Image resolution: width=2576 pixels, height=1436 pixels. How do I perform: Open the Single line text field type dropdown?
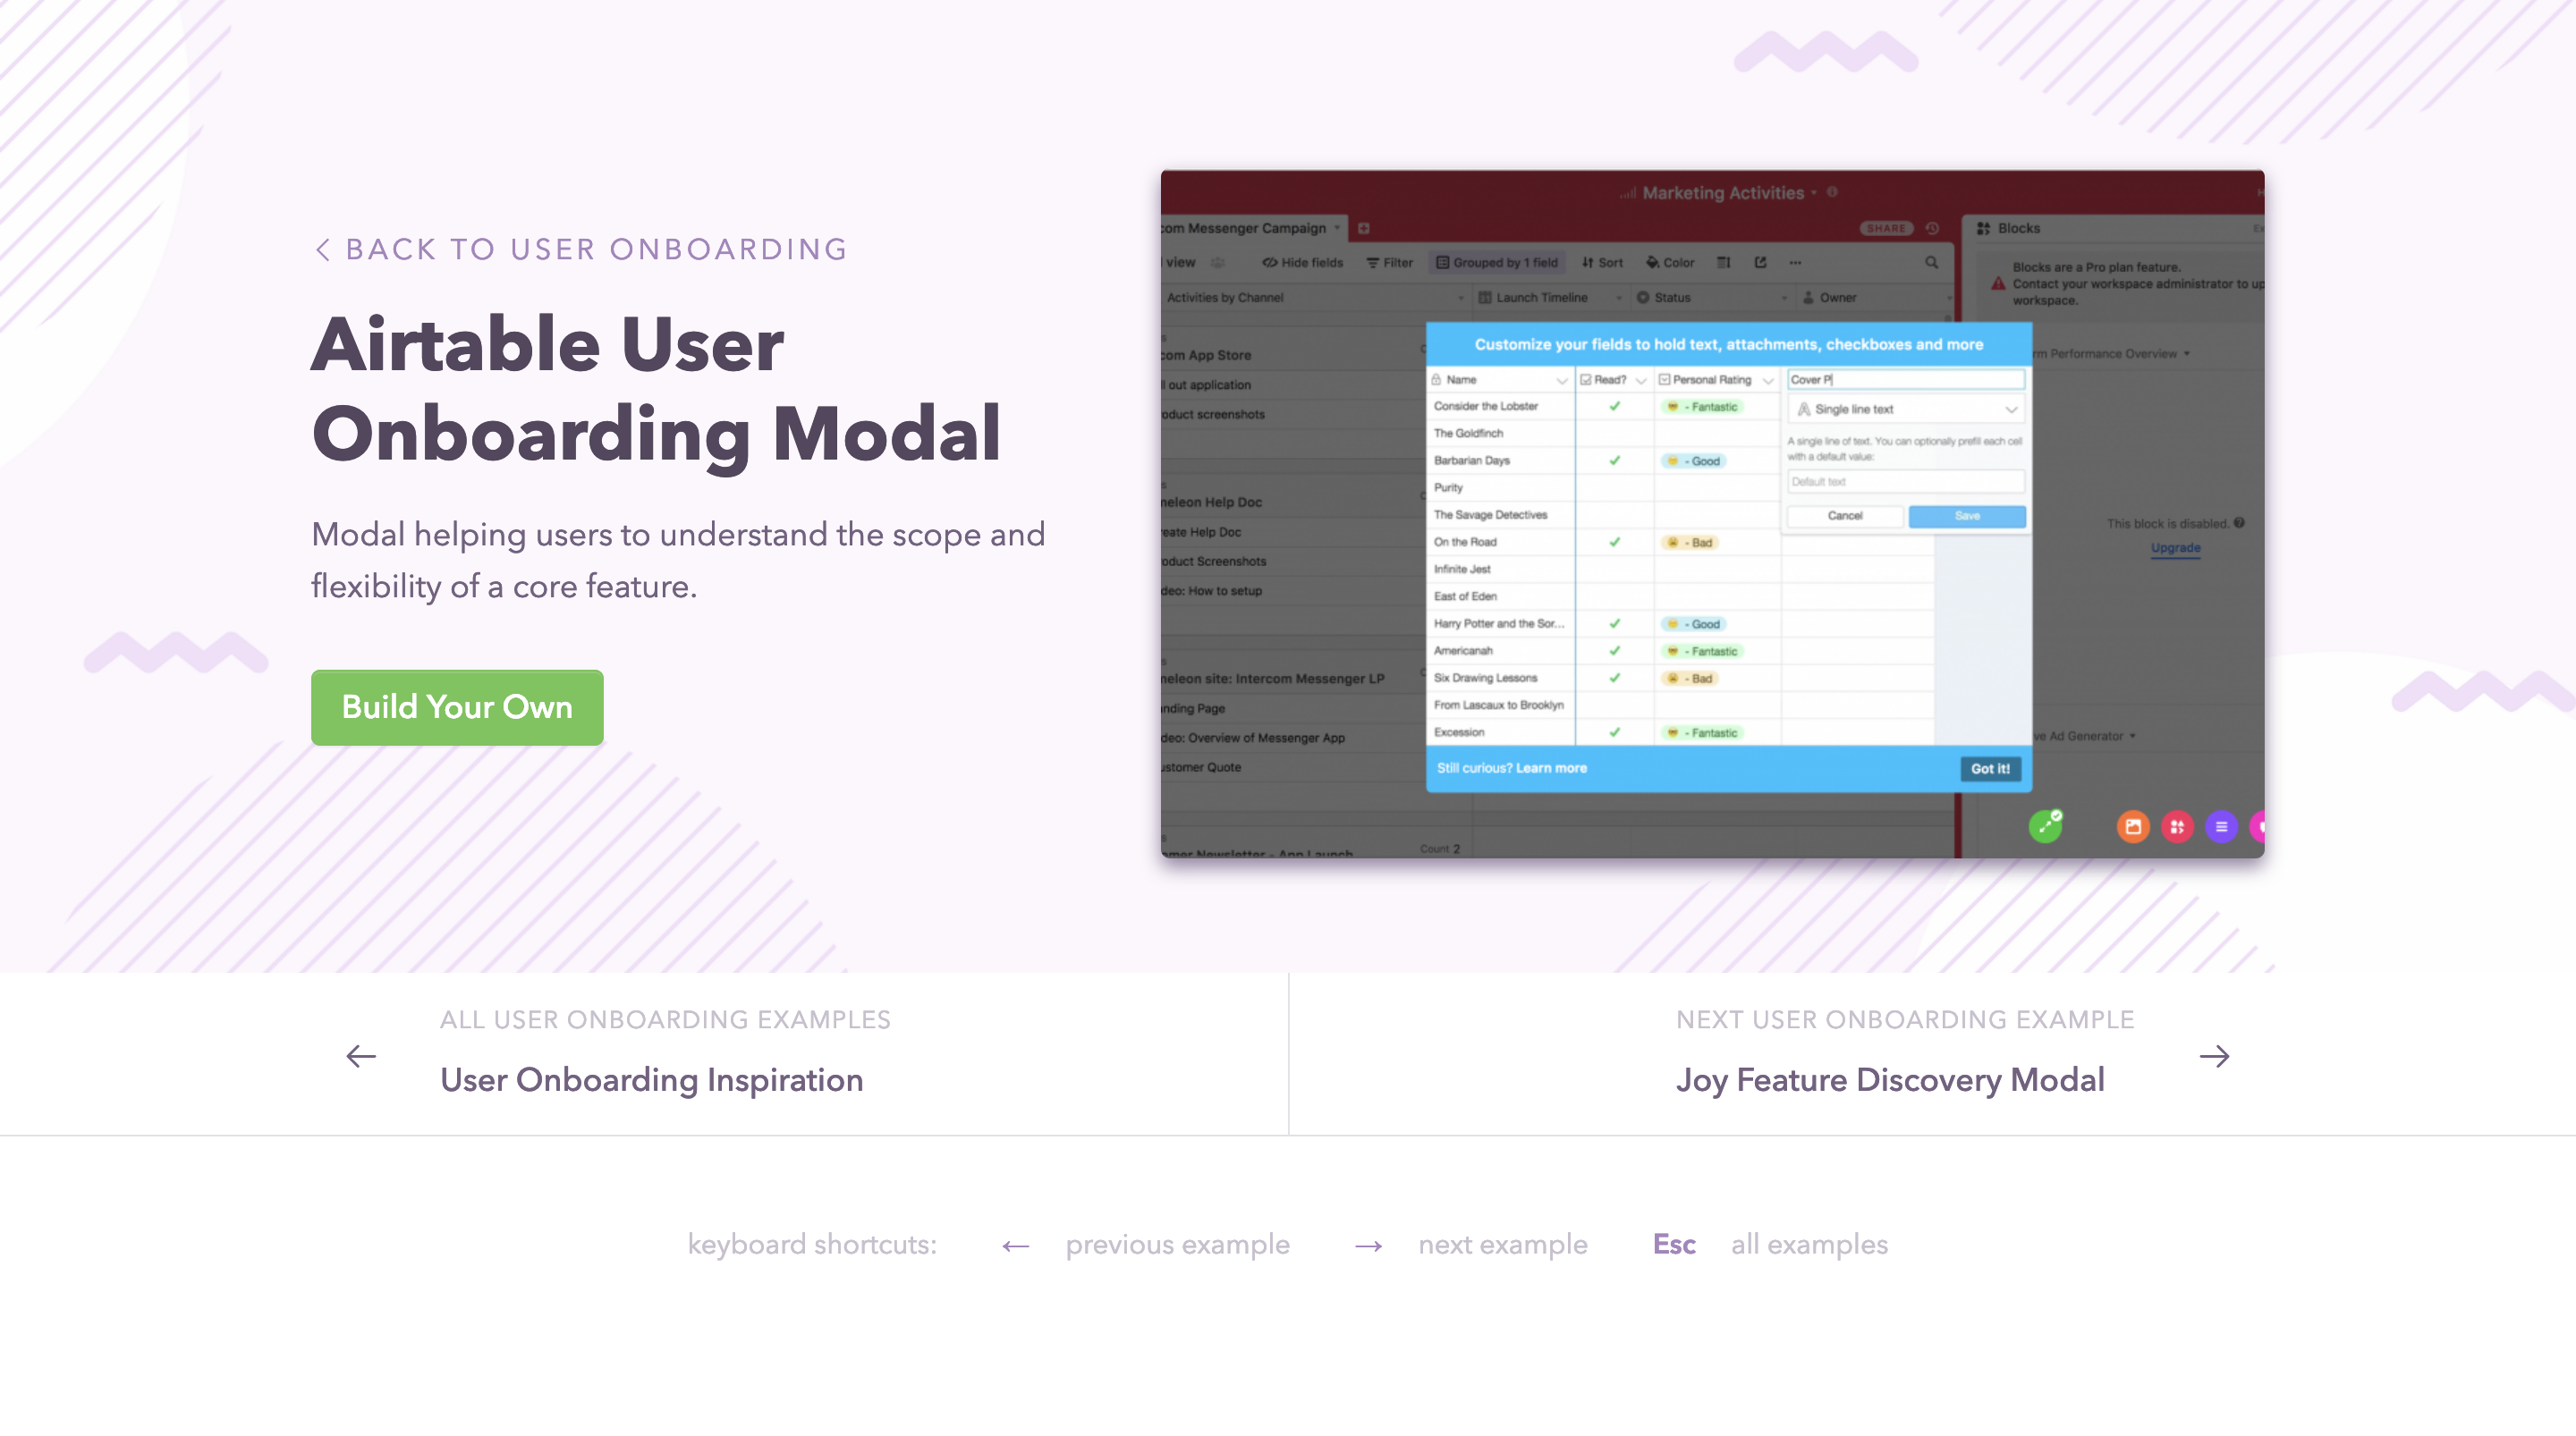[1905, 409]
